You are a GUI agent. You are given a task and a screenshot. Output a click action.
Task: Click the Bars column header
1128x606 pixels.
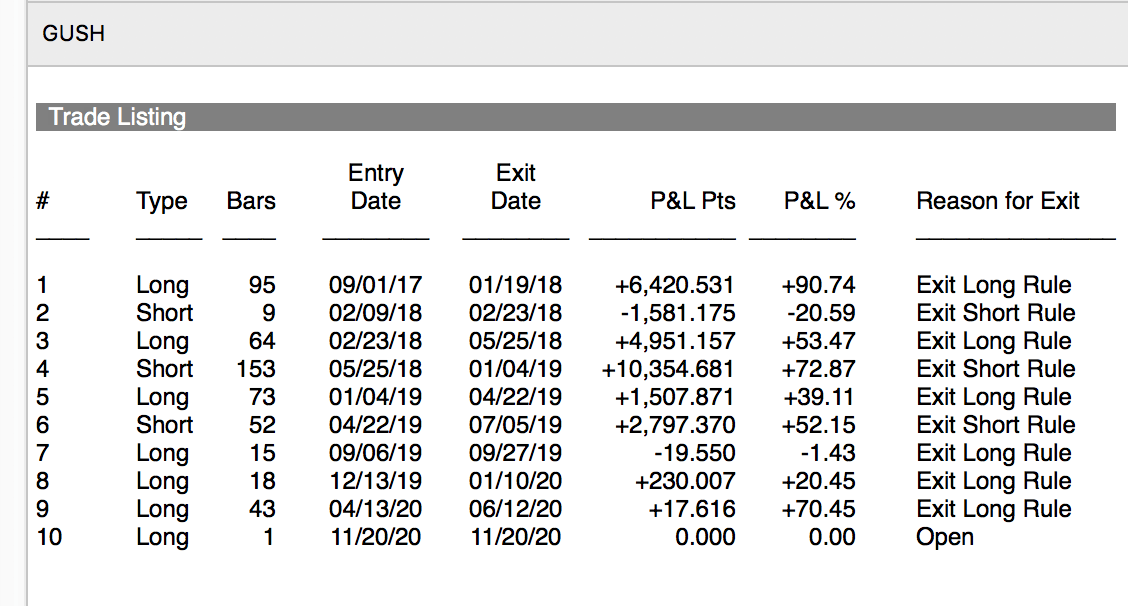[251, 201]
